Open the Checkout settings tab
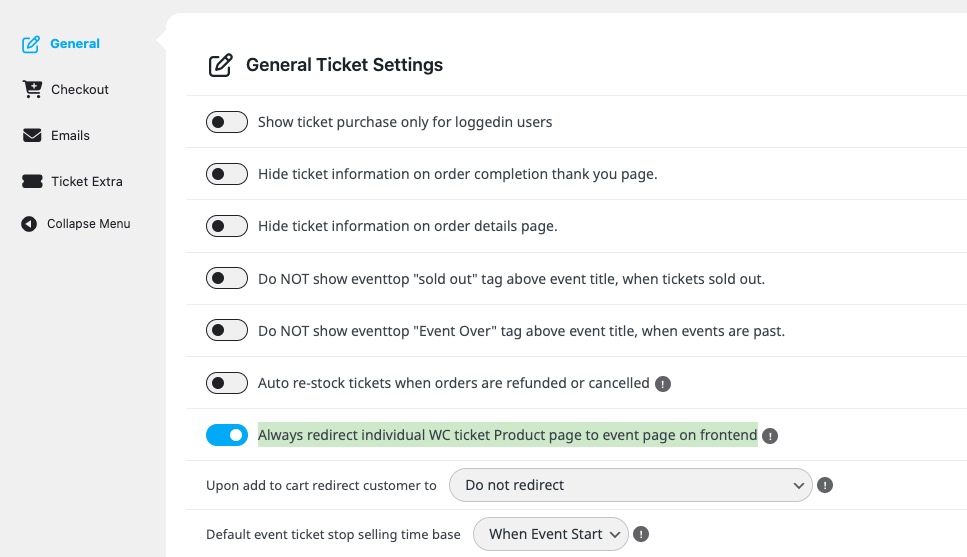This screenshot has height=557, width=967. click(x=80, y=89)
